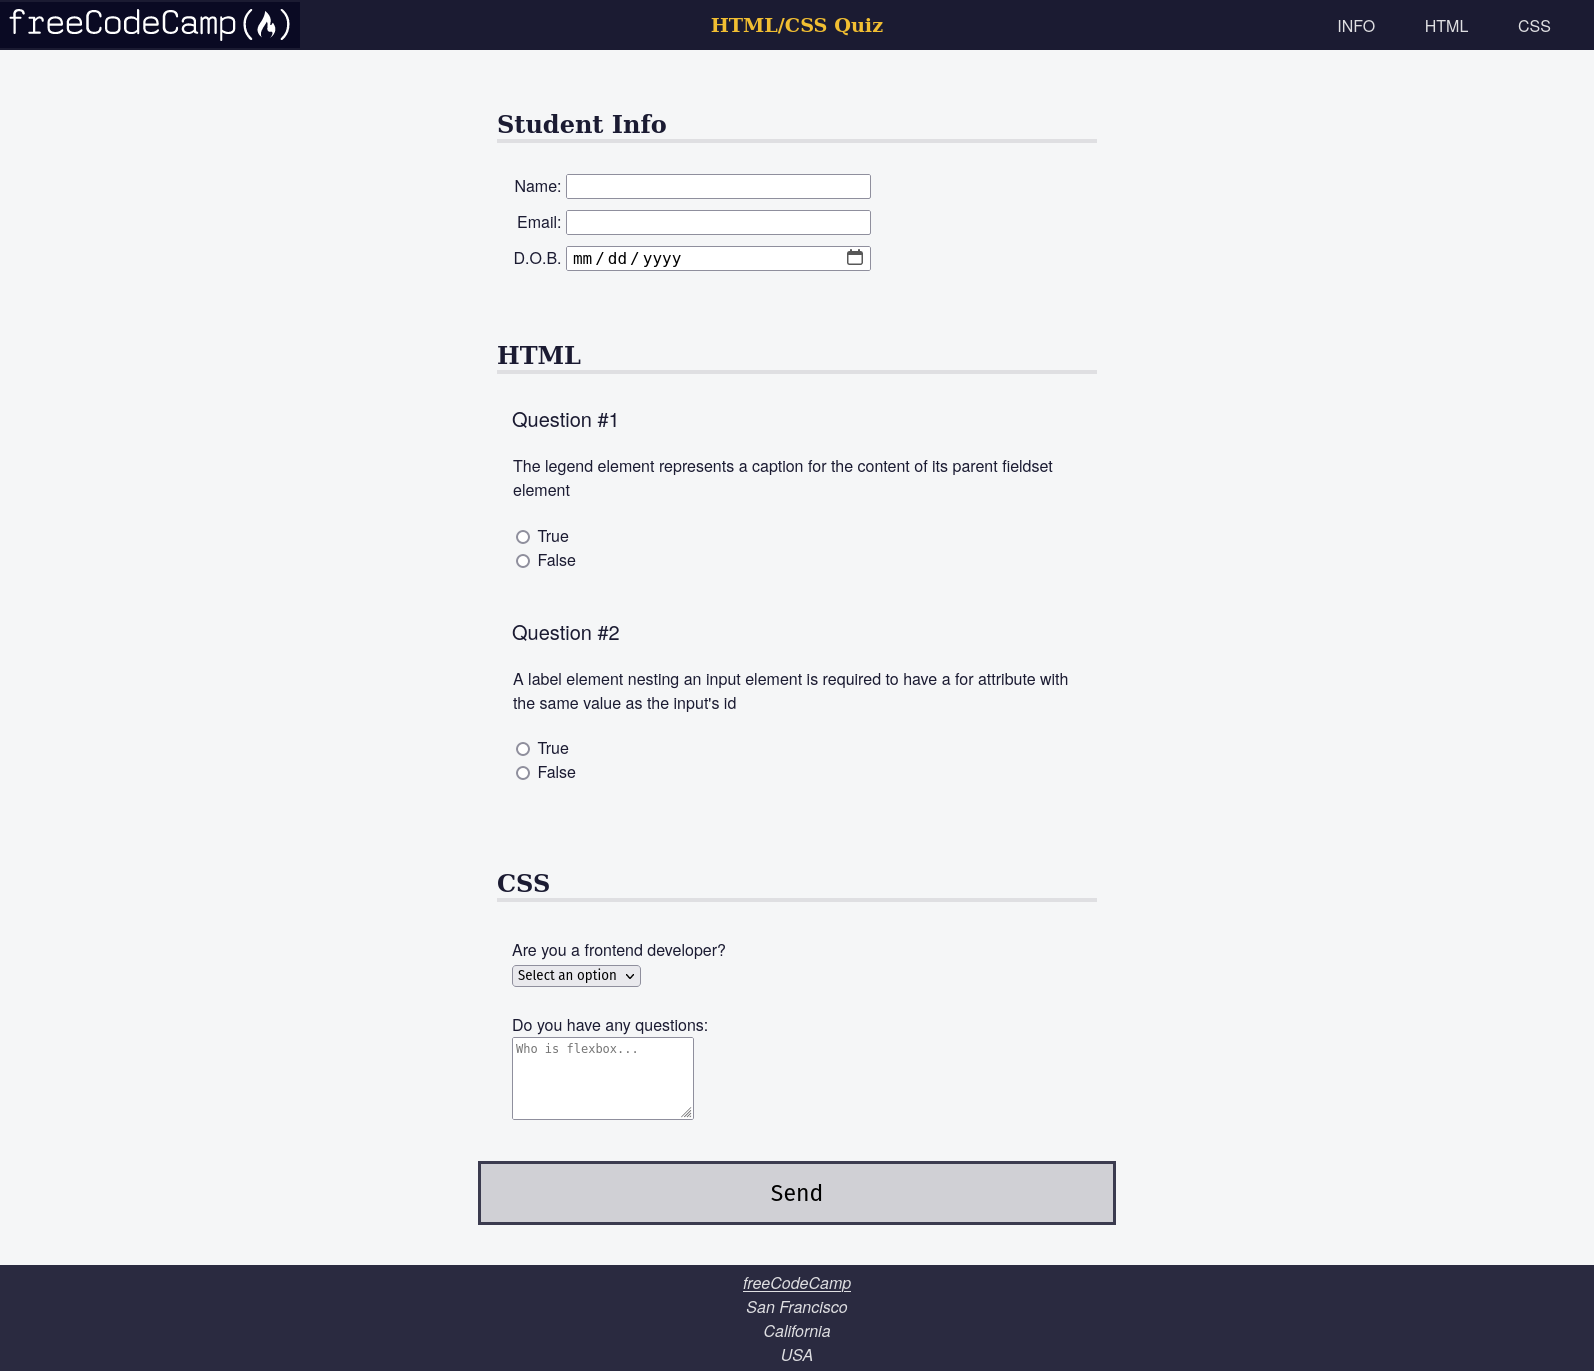
Task: Submit the quiz with Send button
Action: tap(797, 1193)
